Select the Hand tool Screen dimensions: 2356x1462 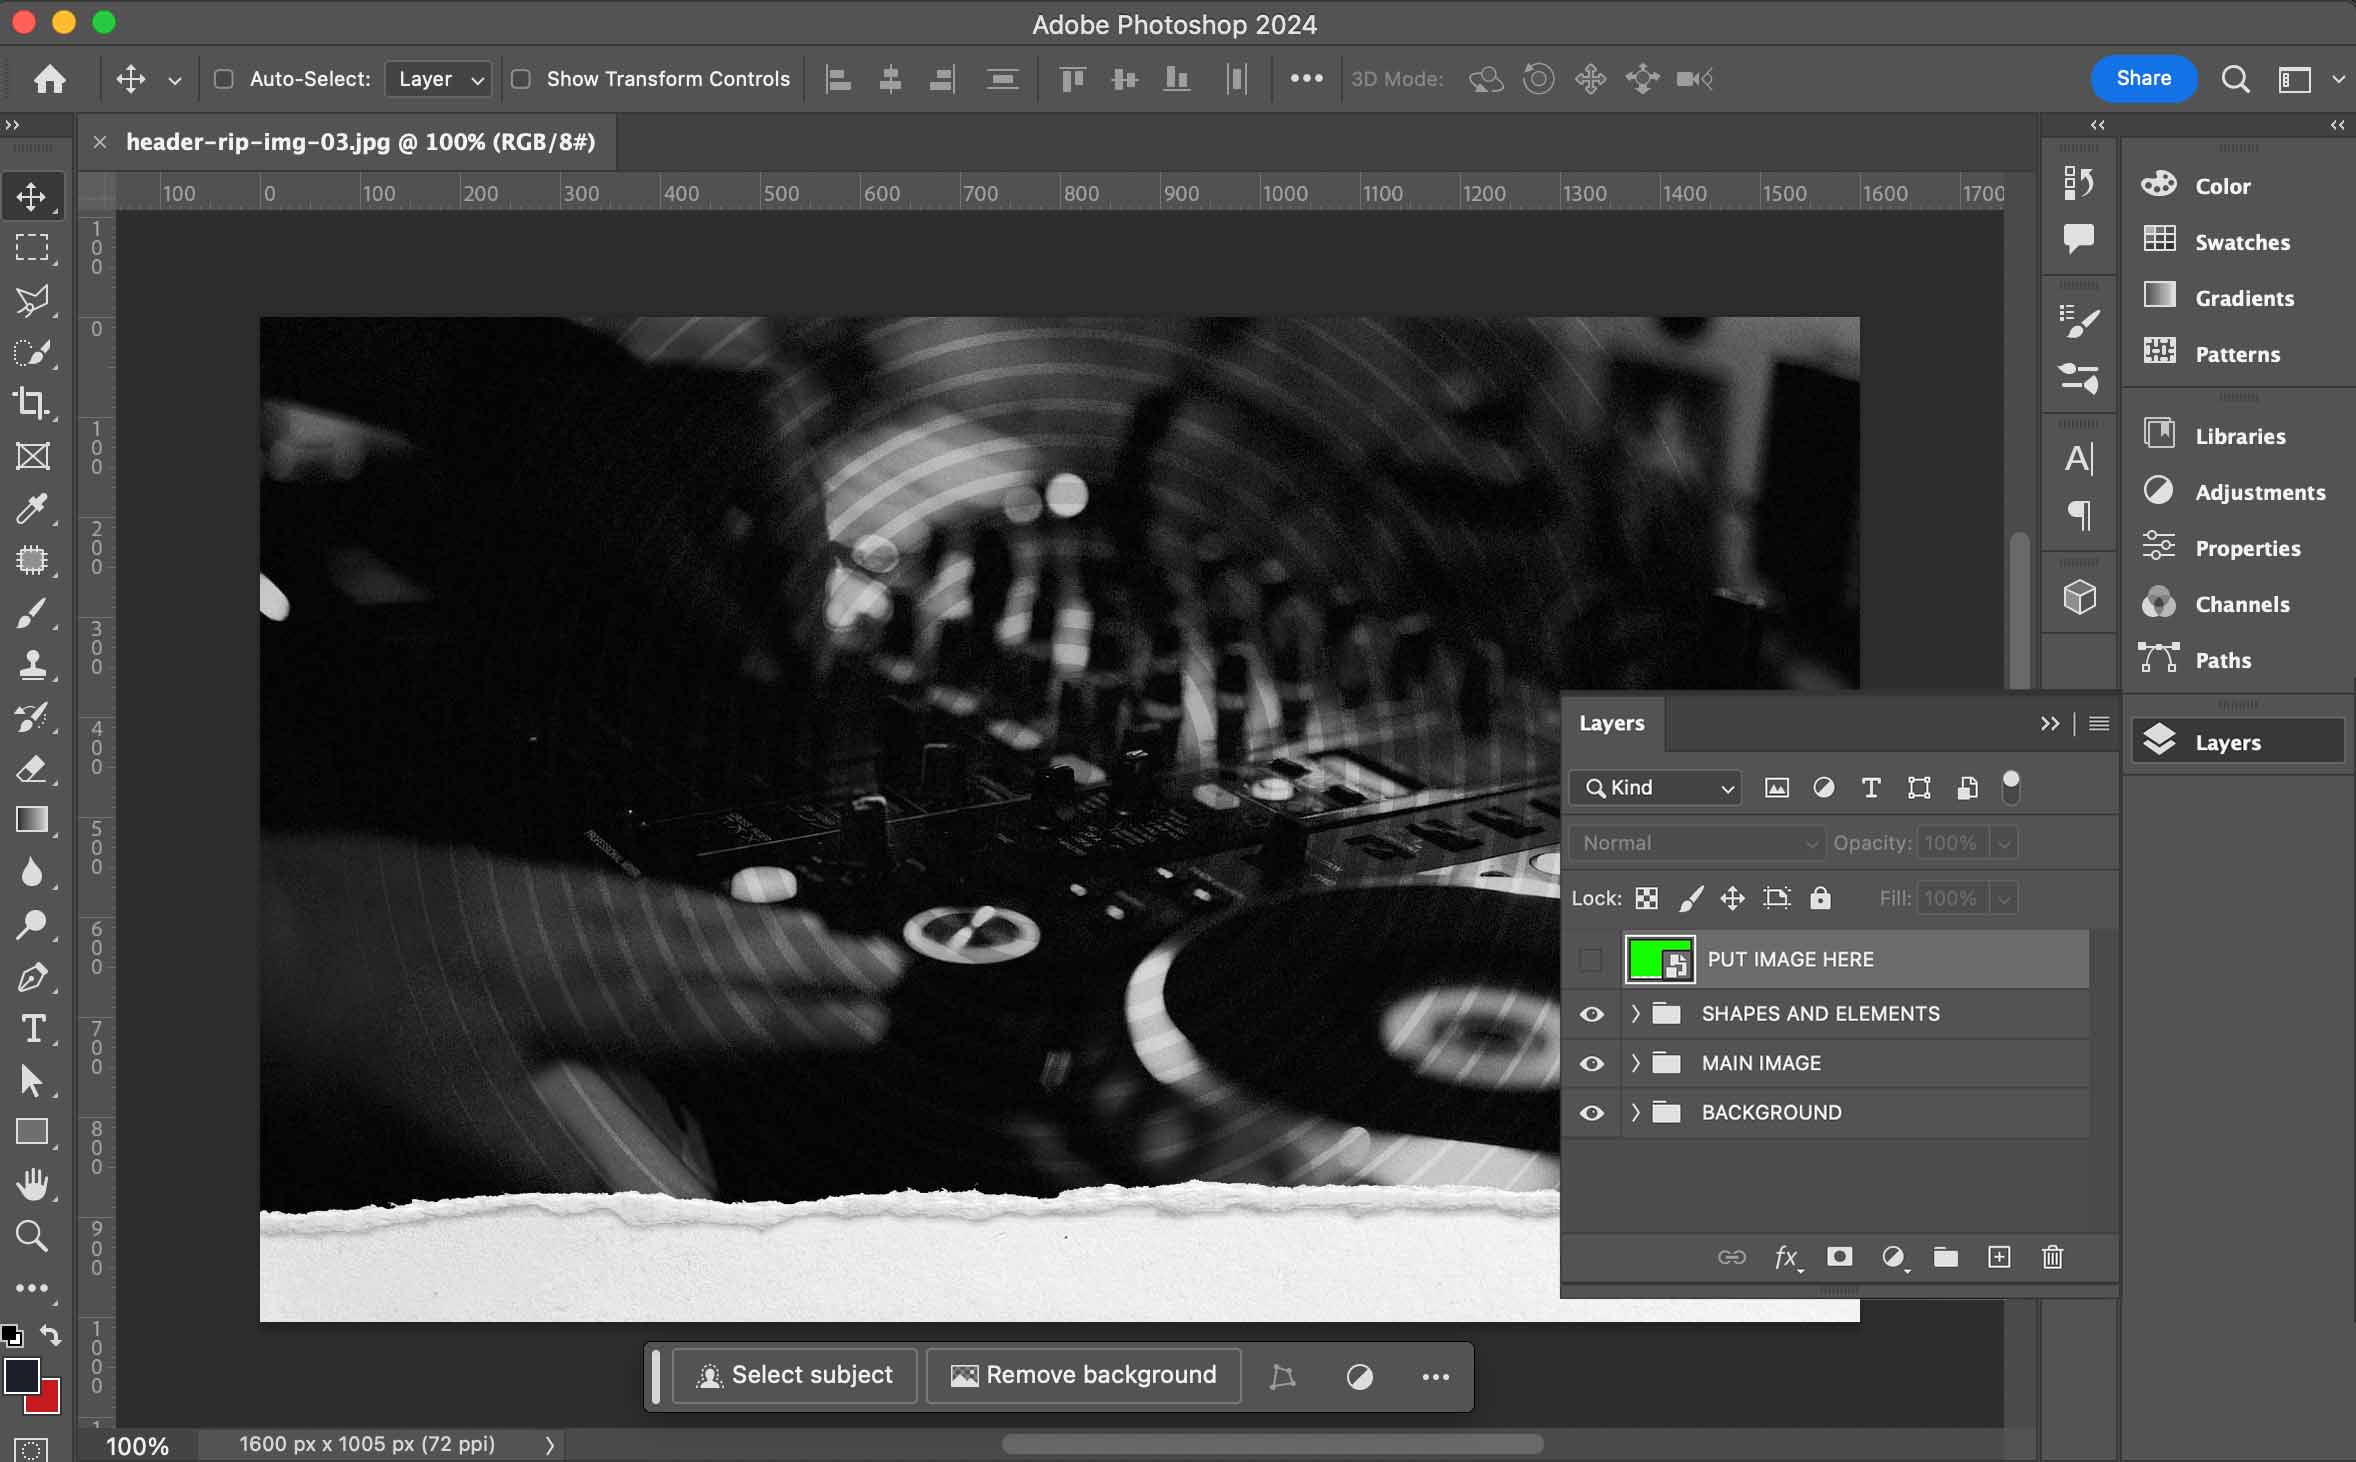point(32,1184)
